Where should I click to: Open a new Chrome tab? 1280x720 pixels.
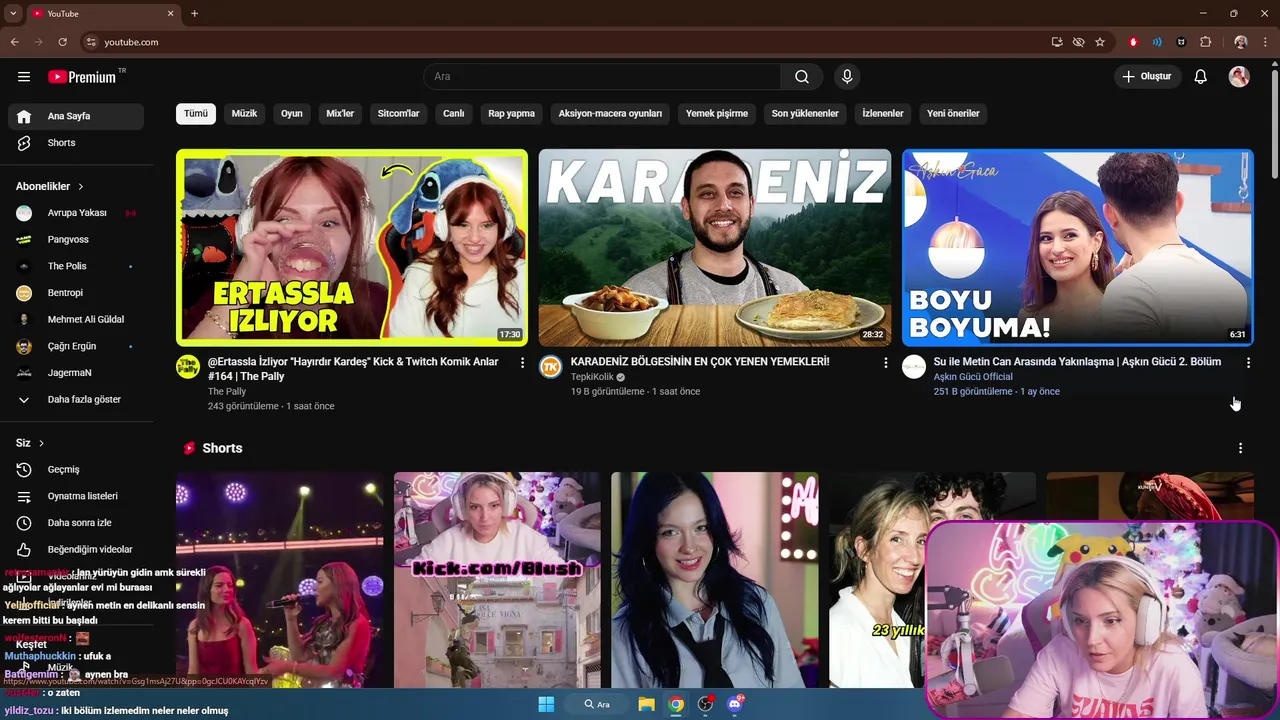click(x=194, y=14)
